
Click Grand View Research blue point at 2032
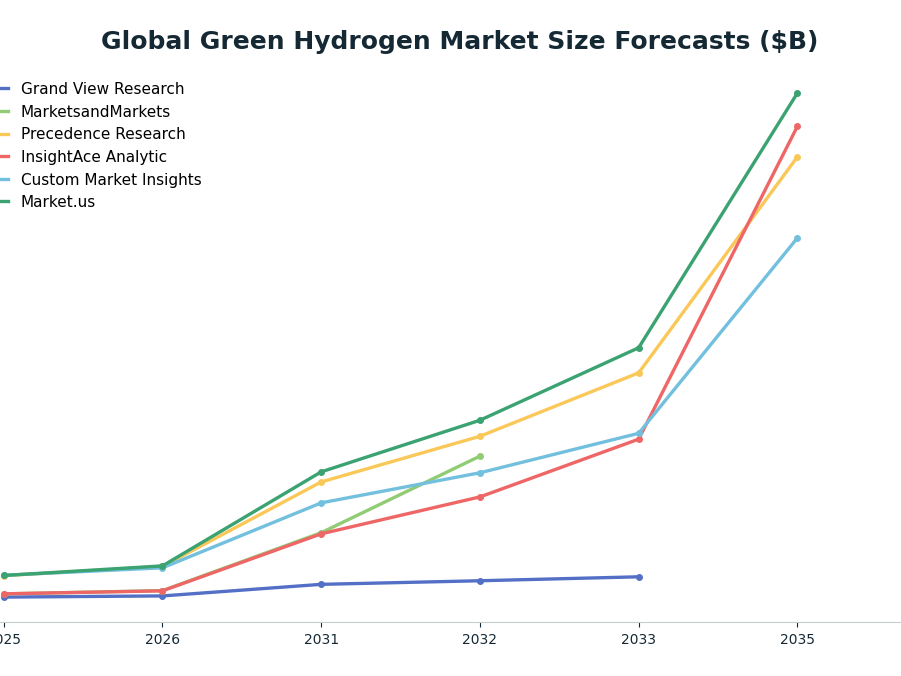[480, 581]
